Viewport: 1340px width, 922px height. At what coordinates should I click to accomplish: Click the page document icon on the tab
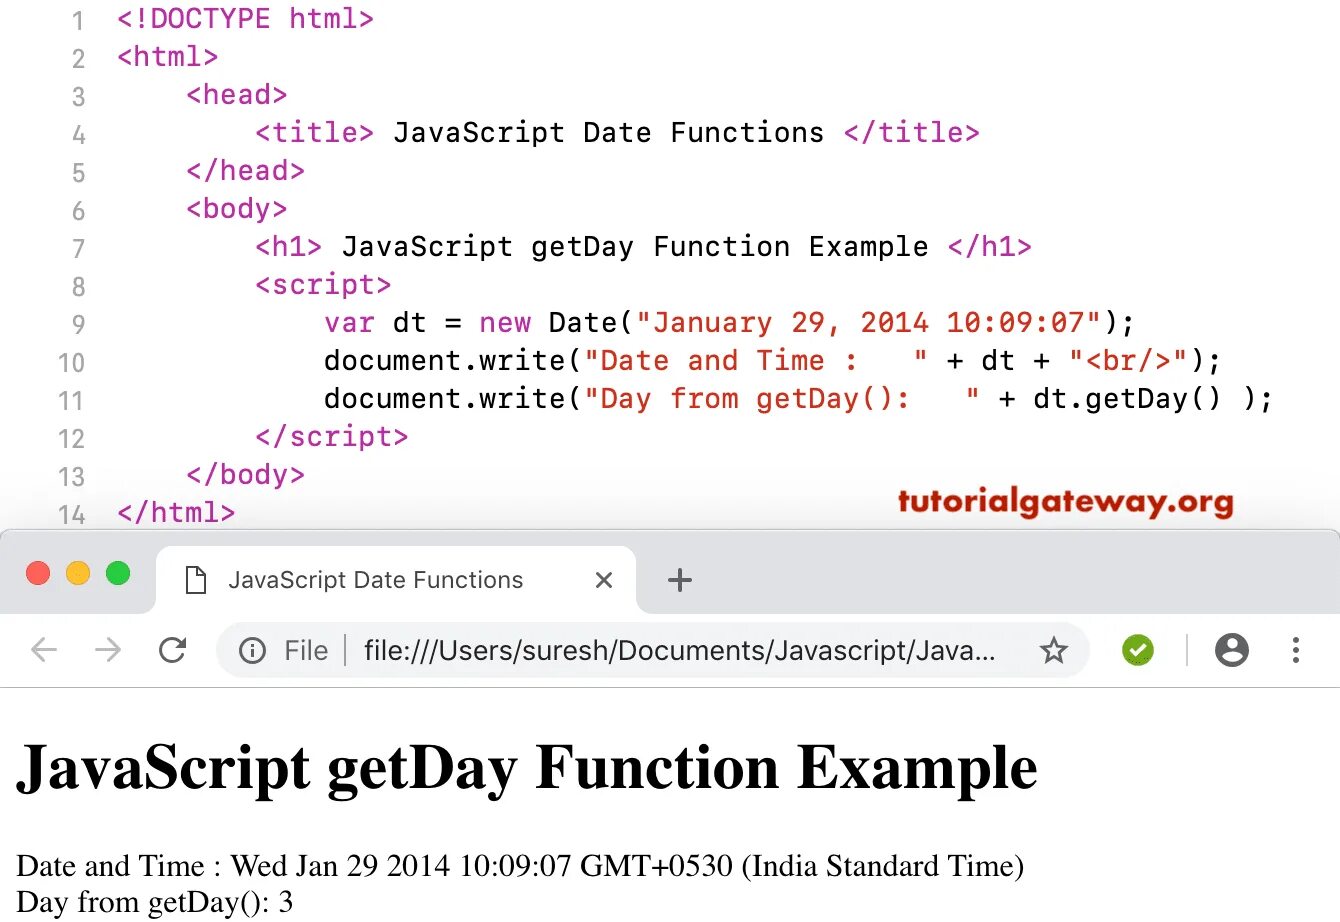coord(196,580)
